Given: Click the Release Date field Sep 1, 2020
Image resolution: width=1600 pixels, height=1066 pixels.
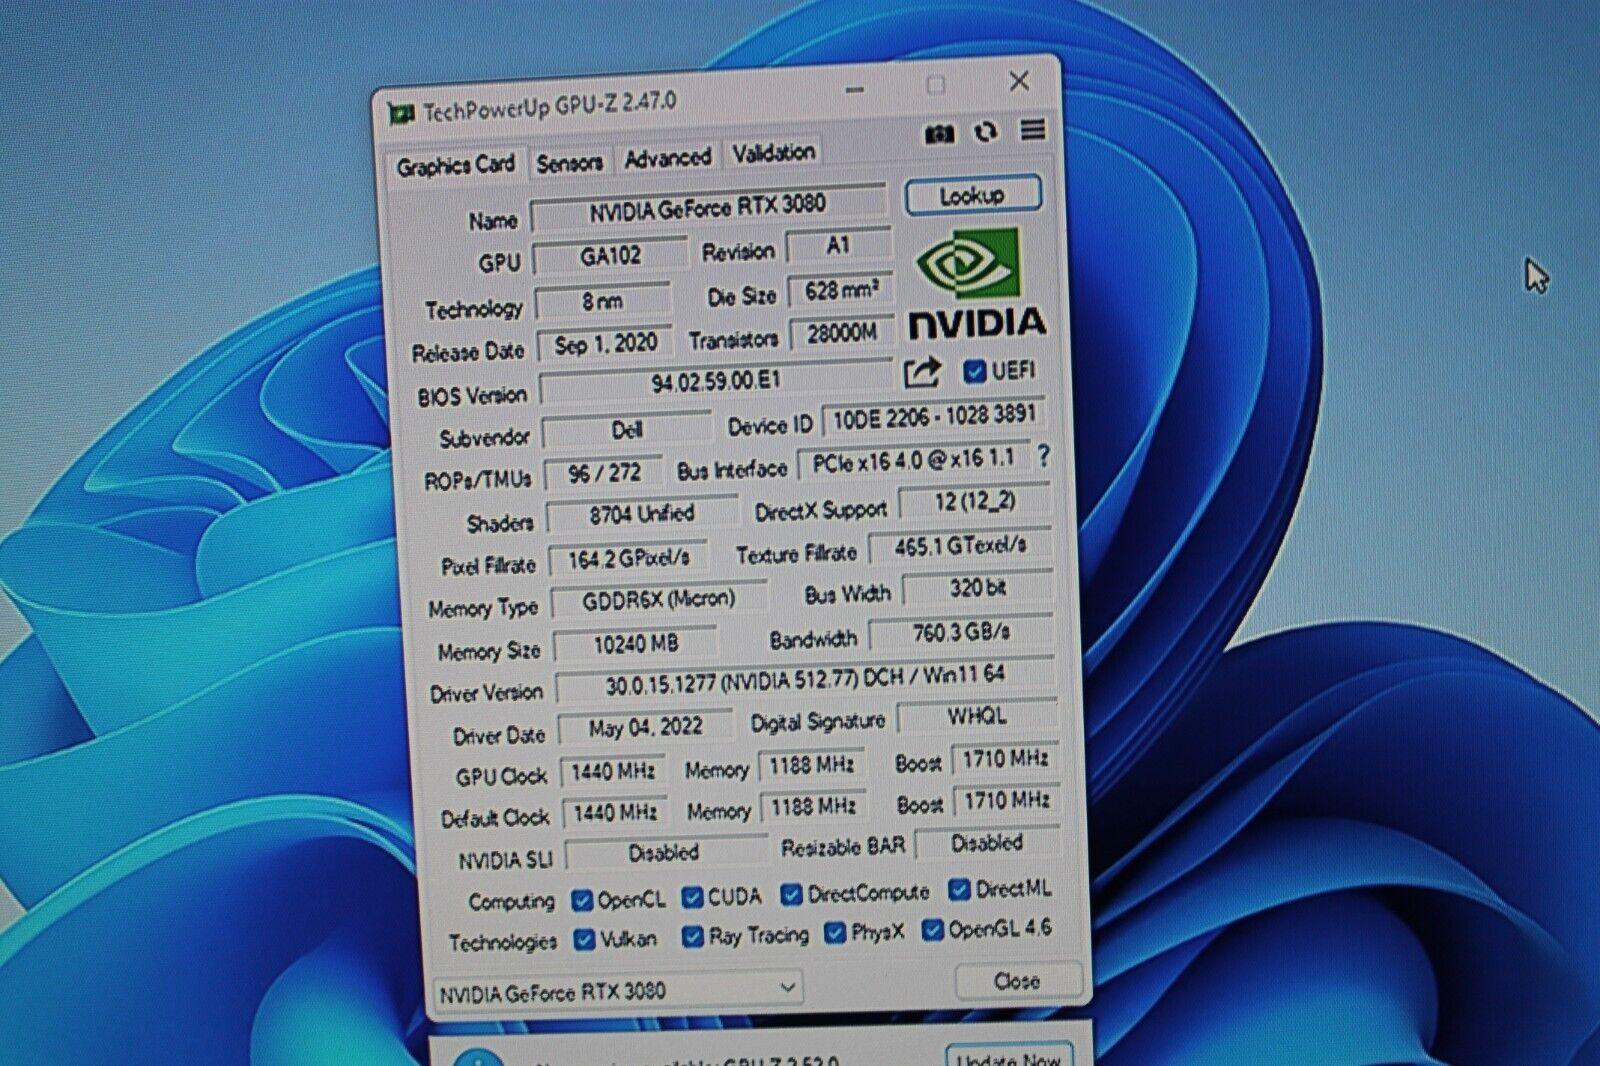Looking at the screenshot, I should point(605,344).
